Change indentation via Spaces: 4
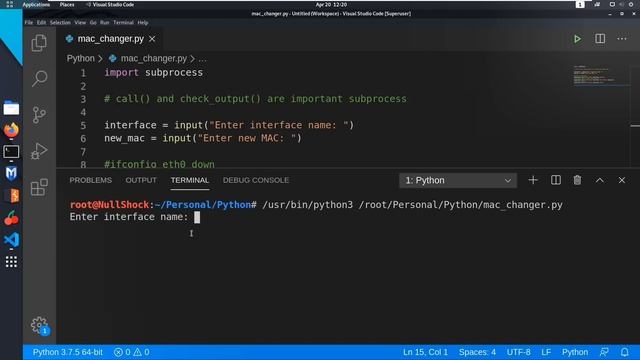640x360 pixels. (477, 352)
